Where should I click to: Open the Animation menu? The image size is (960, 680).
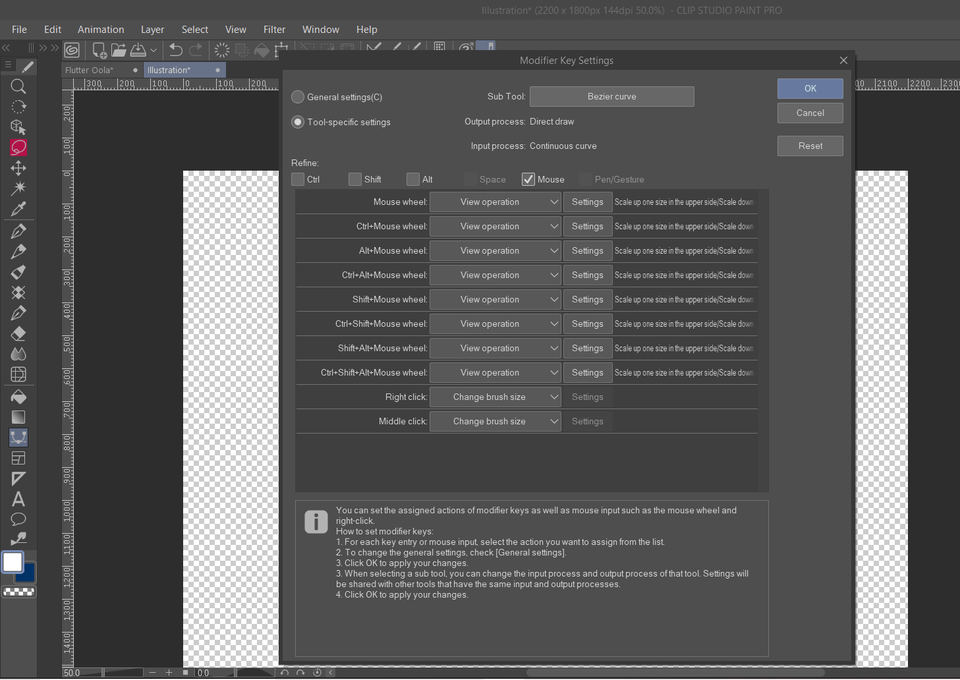click(x=100, y=29)
